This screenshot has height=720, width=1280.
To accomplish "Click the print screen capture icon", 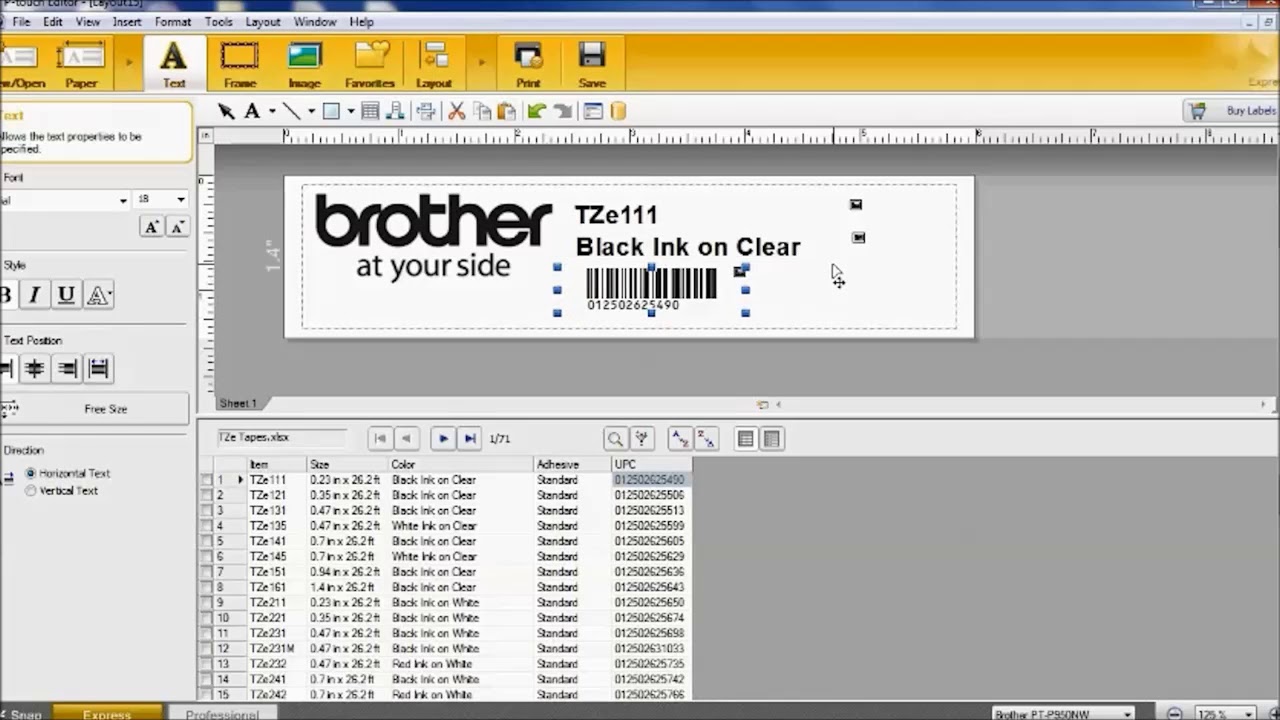I will [x=425, y=111].
